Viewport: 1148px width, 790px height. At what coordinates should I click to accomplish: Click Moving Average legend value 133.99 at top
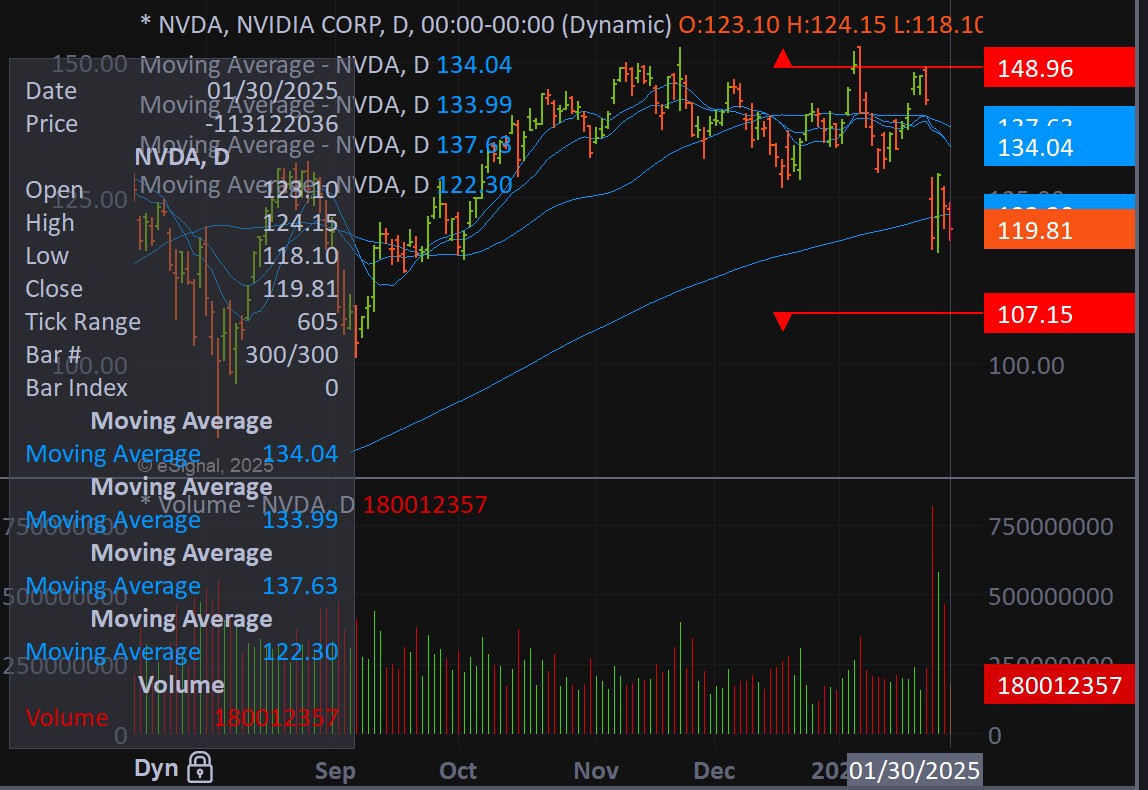474,105
